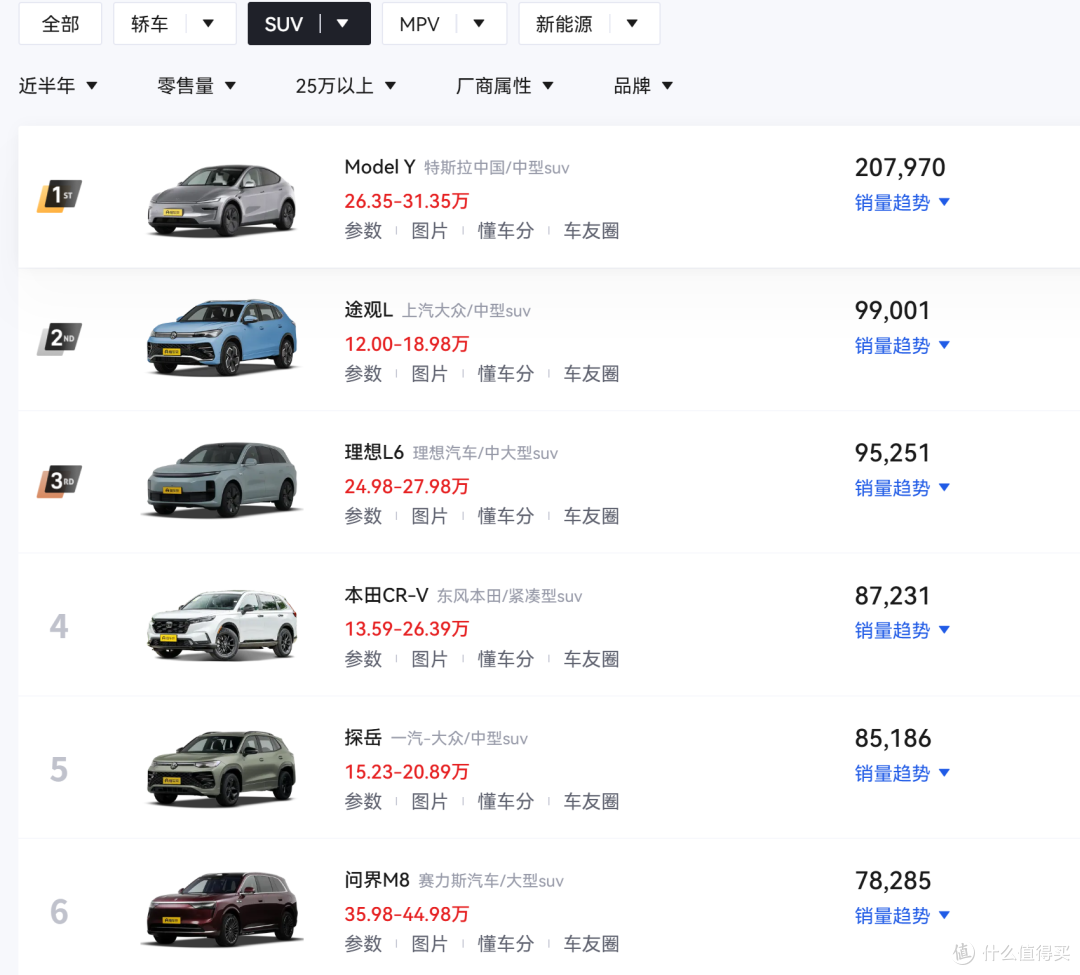This screenshot has height=975, width=1080.
Task: Open 图片 for 探岳
Action: 429,801
